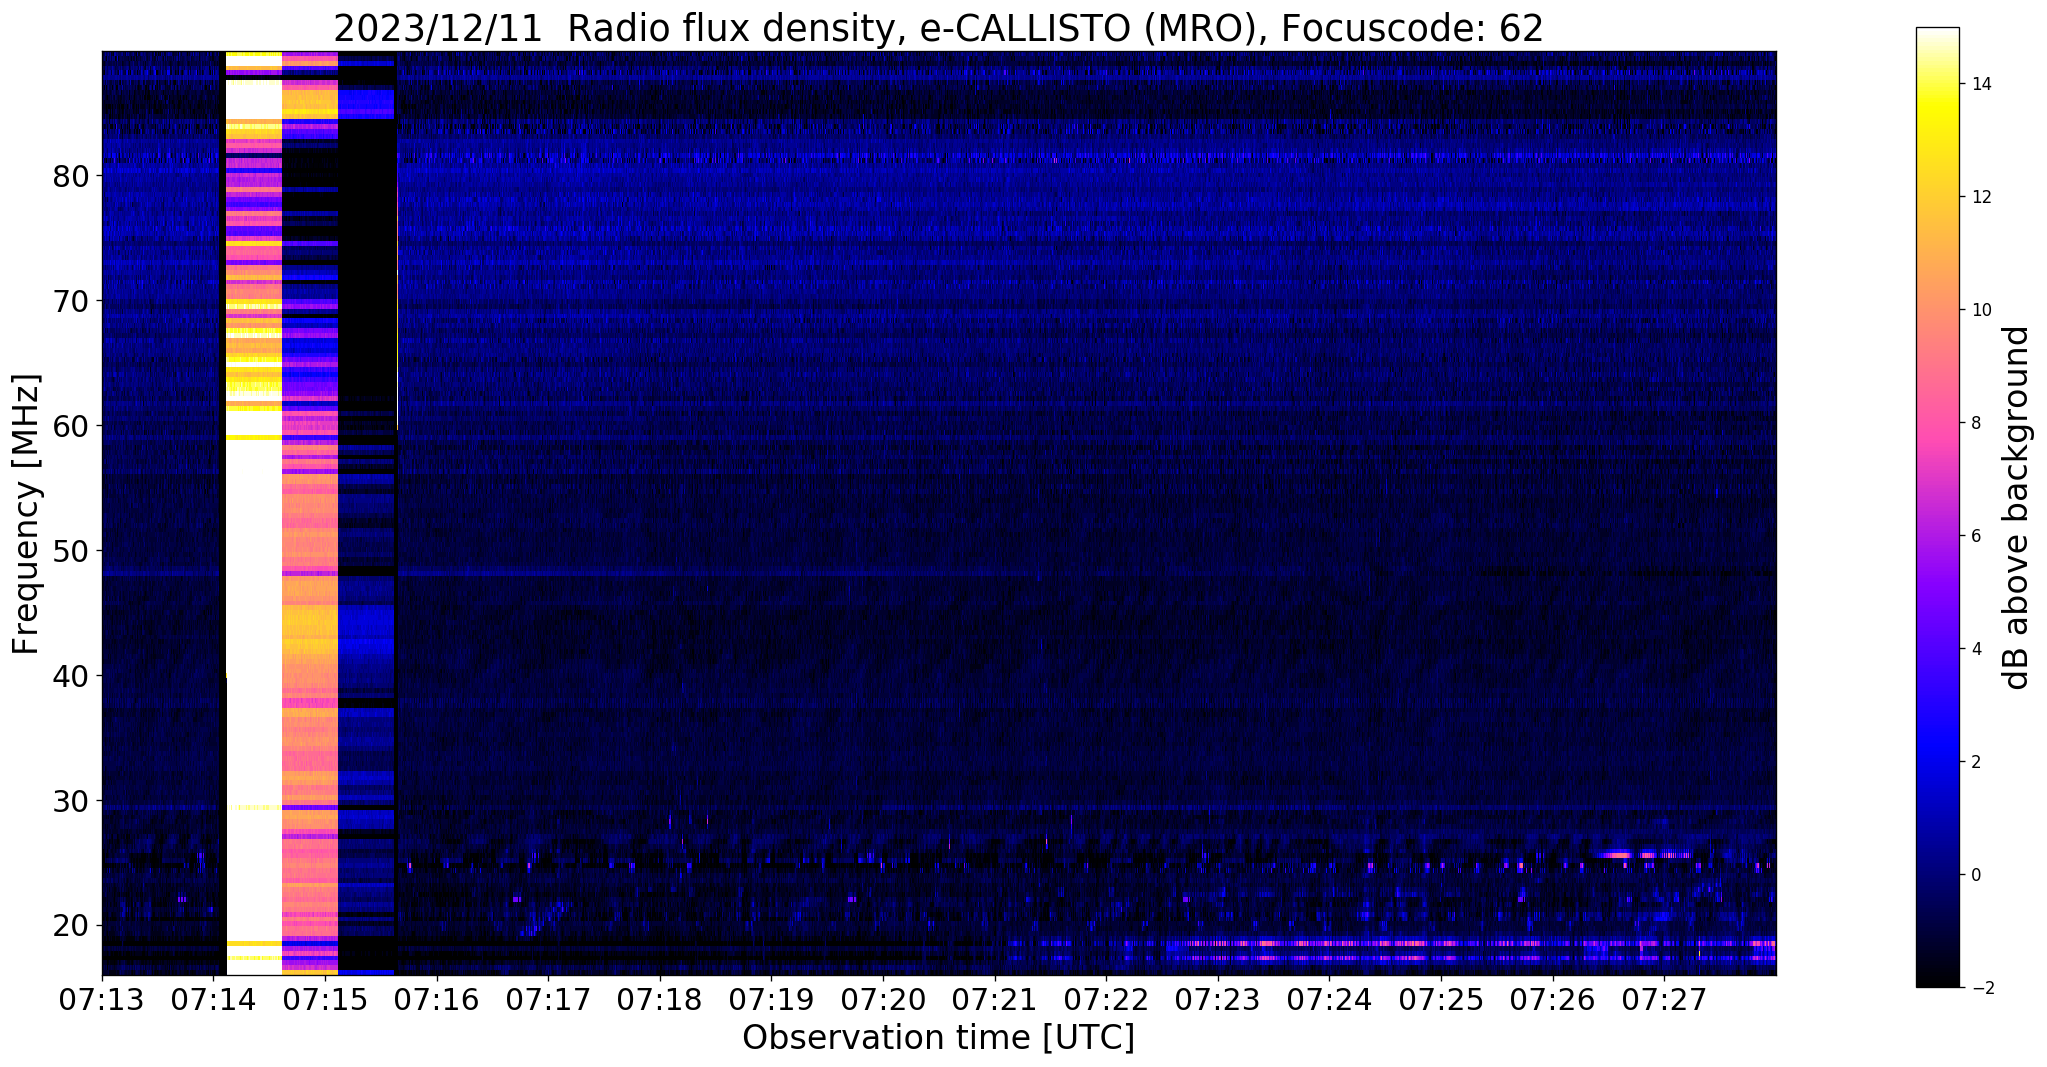Click the 07:18 time tick label
The height and width of the screenshot is (1067, 2047).
660,1000
